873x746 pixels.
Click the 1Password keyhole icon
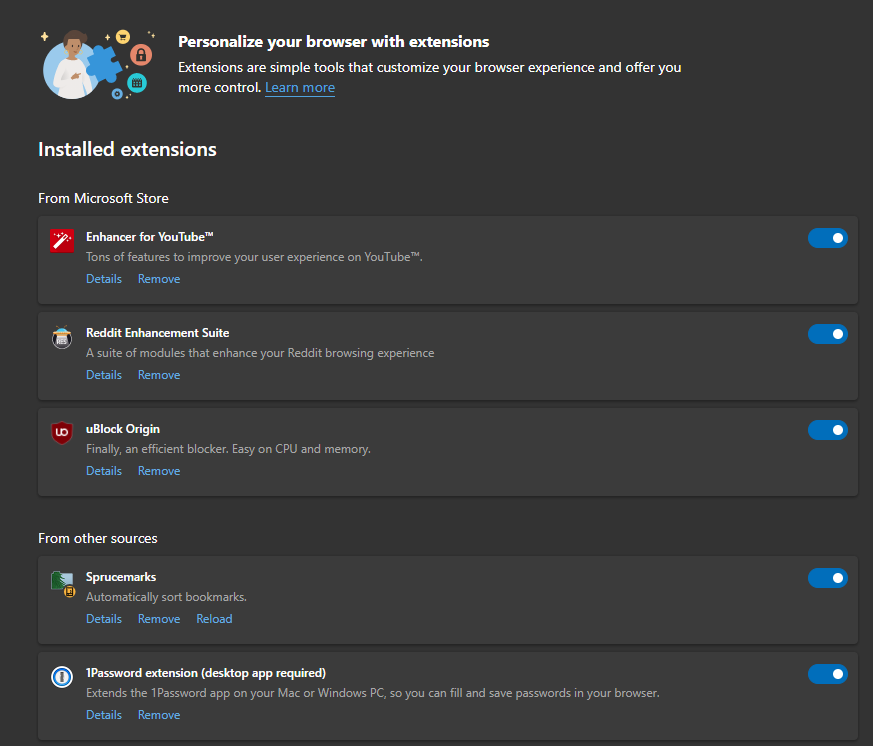[62, 676]
